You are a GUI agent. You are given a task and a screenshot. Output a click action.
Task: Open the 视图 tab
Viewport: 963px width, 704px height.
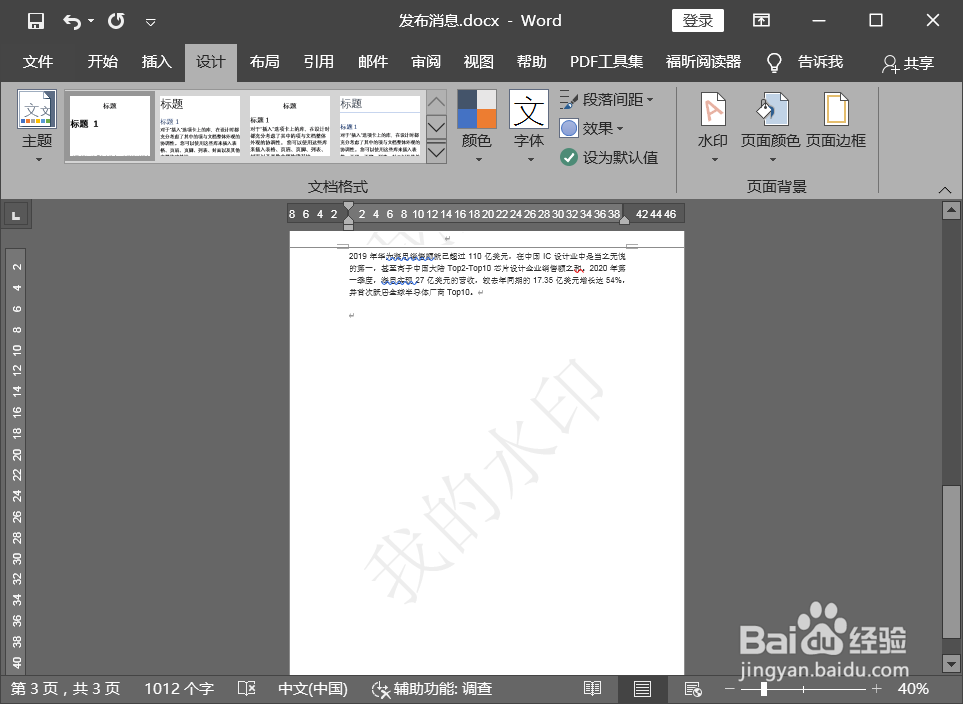[478, 62]
